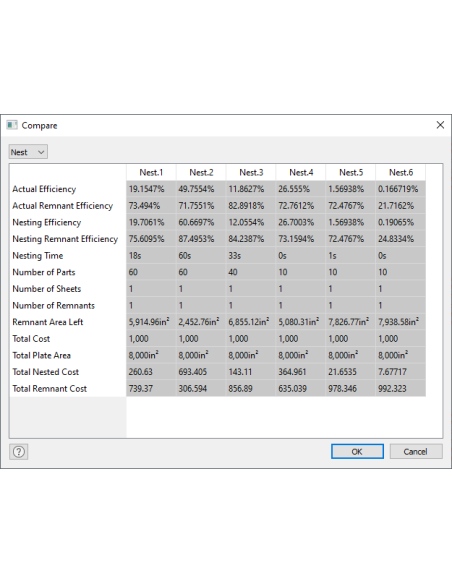Select the 978.346 Total Remnant Cost cell

pyautogui.click(x=351, y=388)
